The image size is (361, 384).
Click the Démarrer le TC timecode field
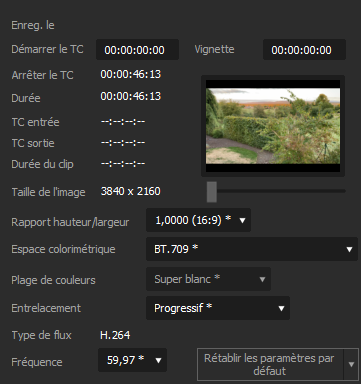[137, 50]
